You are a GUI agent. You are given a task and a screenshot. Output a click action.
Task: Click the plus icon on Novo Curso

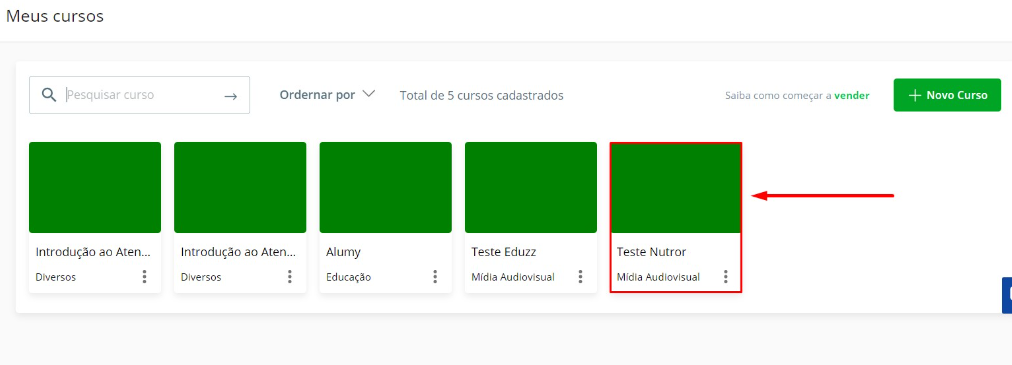pyautogui.click(x=914, y=95)
